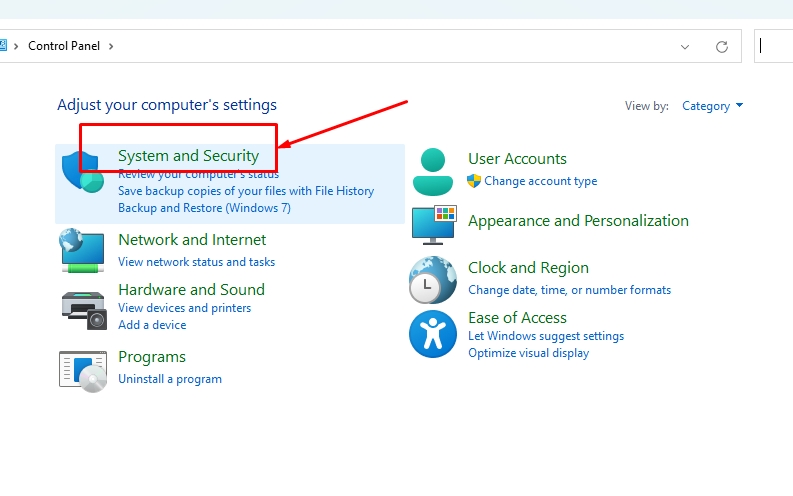The height and width of the screenshot is (496, 793).
Task: Open User Accounts category
Action: [517, 159]
